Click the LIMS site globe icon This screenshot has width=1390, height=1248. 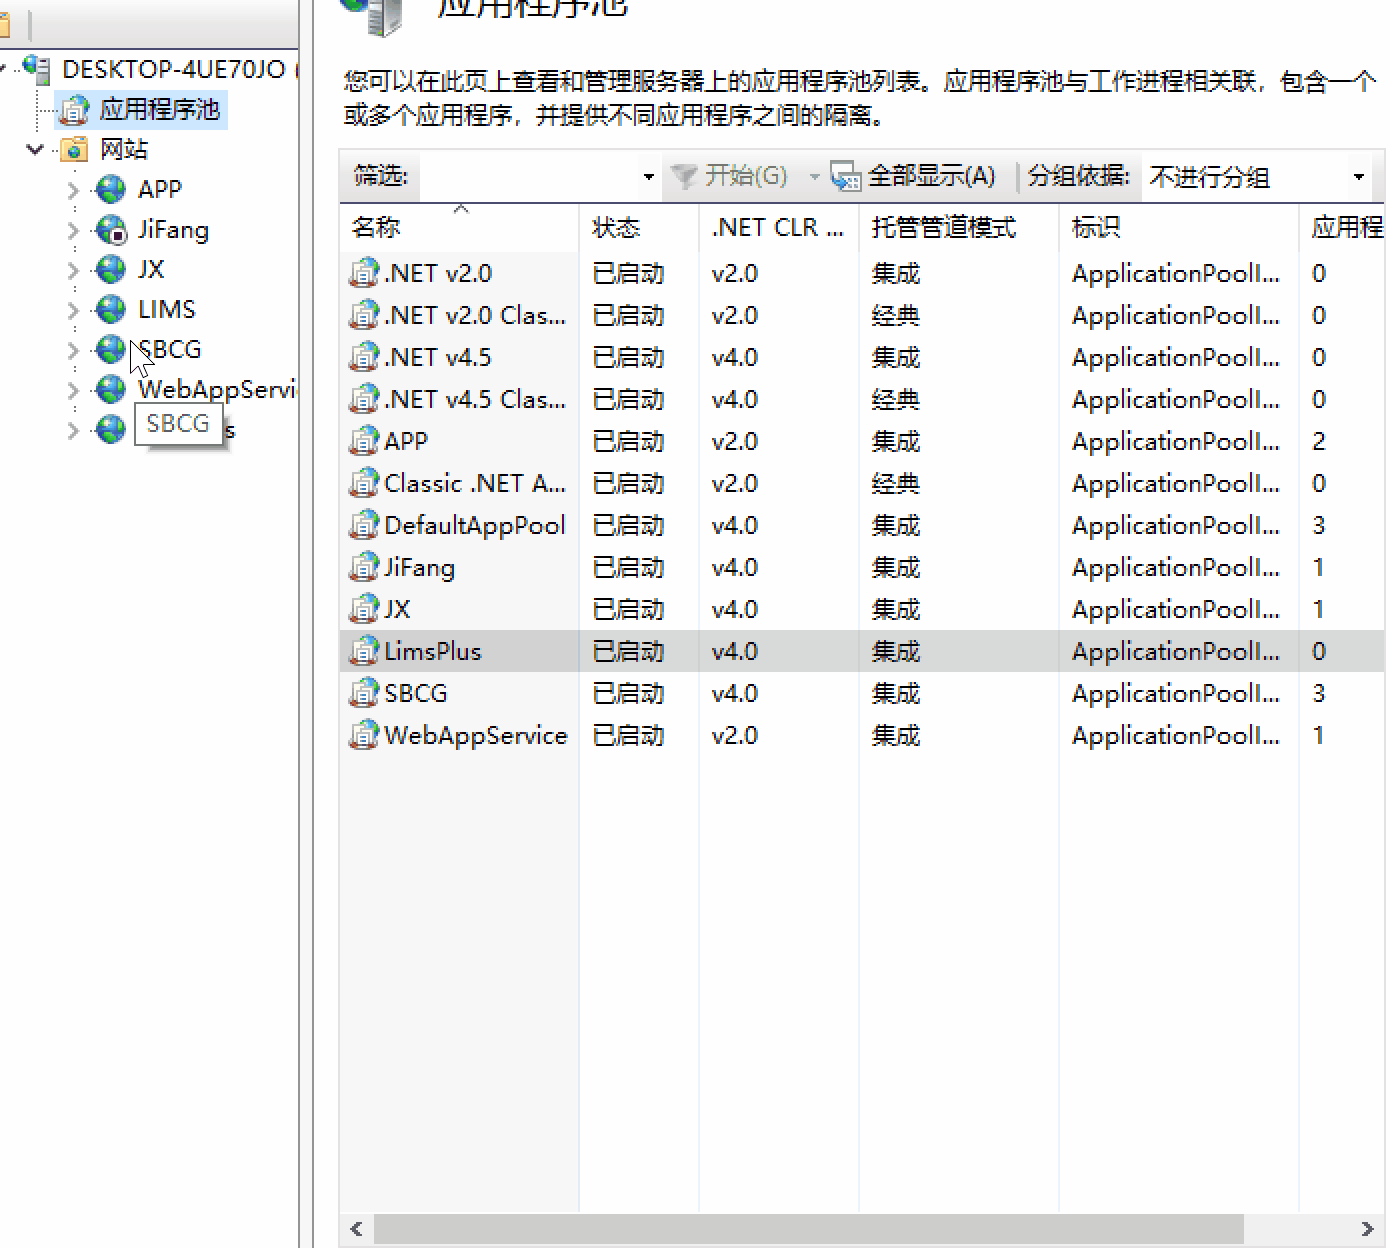110,310
